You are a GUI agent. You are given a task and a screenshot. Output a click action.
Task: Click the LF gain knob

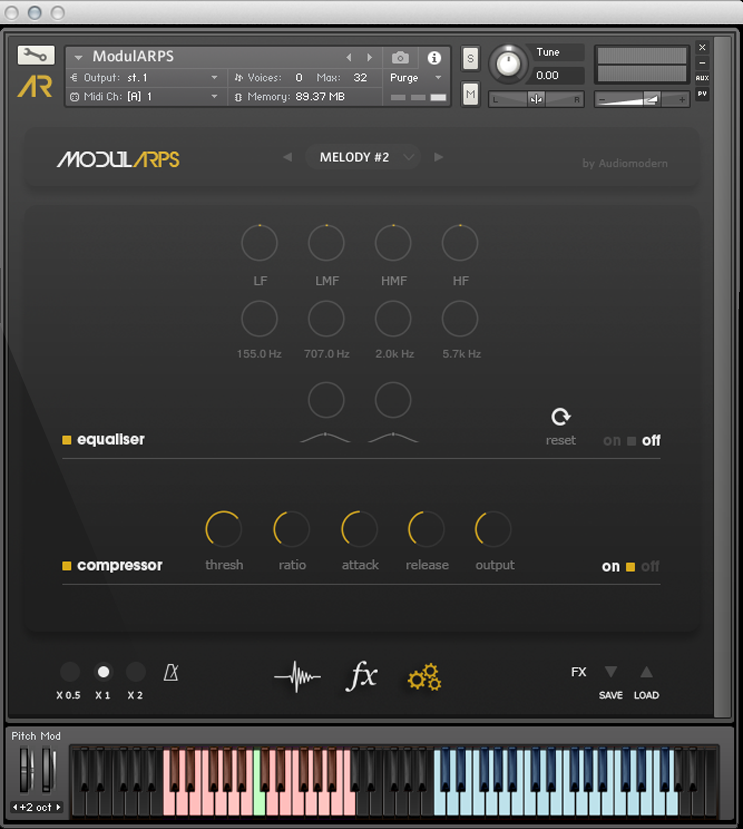tap(259, 243)
